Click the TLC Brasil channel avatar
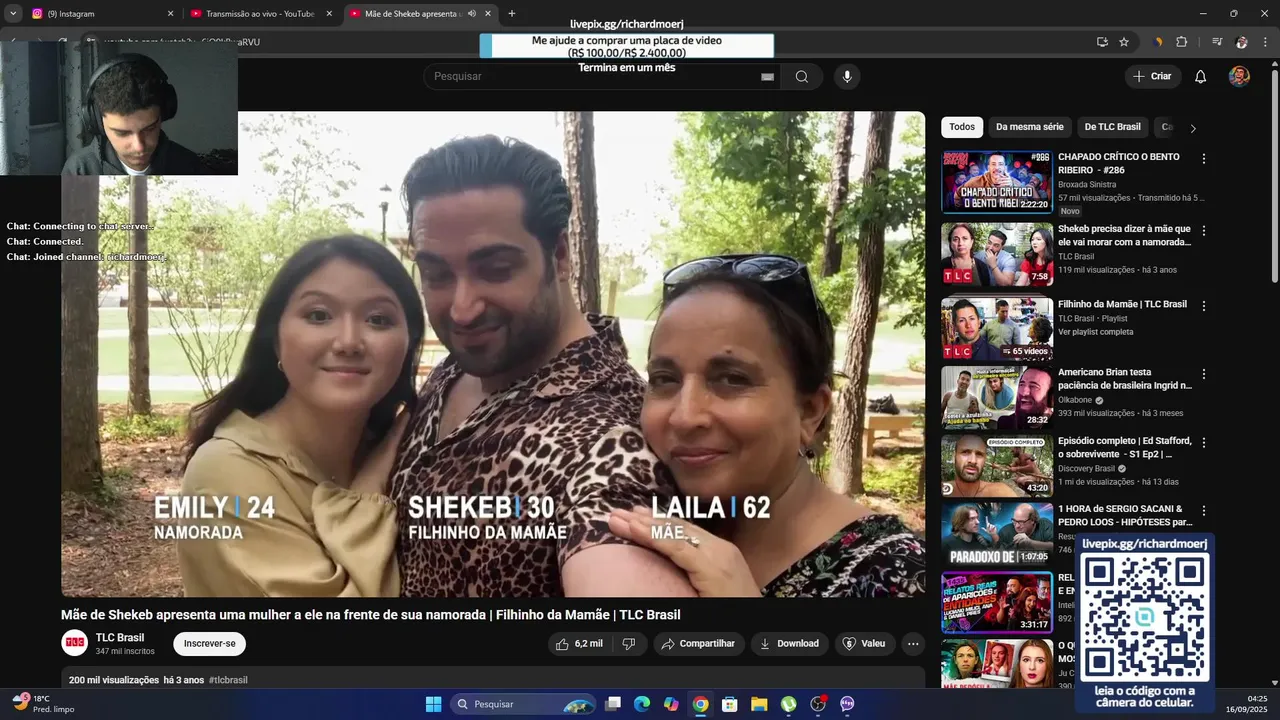The image size is (1280, 720). click(x=75, y=644)
